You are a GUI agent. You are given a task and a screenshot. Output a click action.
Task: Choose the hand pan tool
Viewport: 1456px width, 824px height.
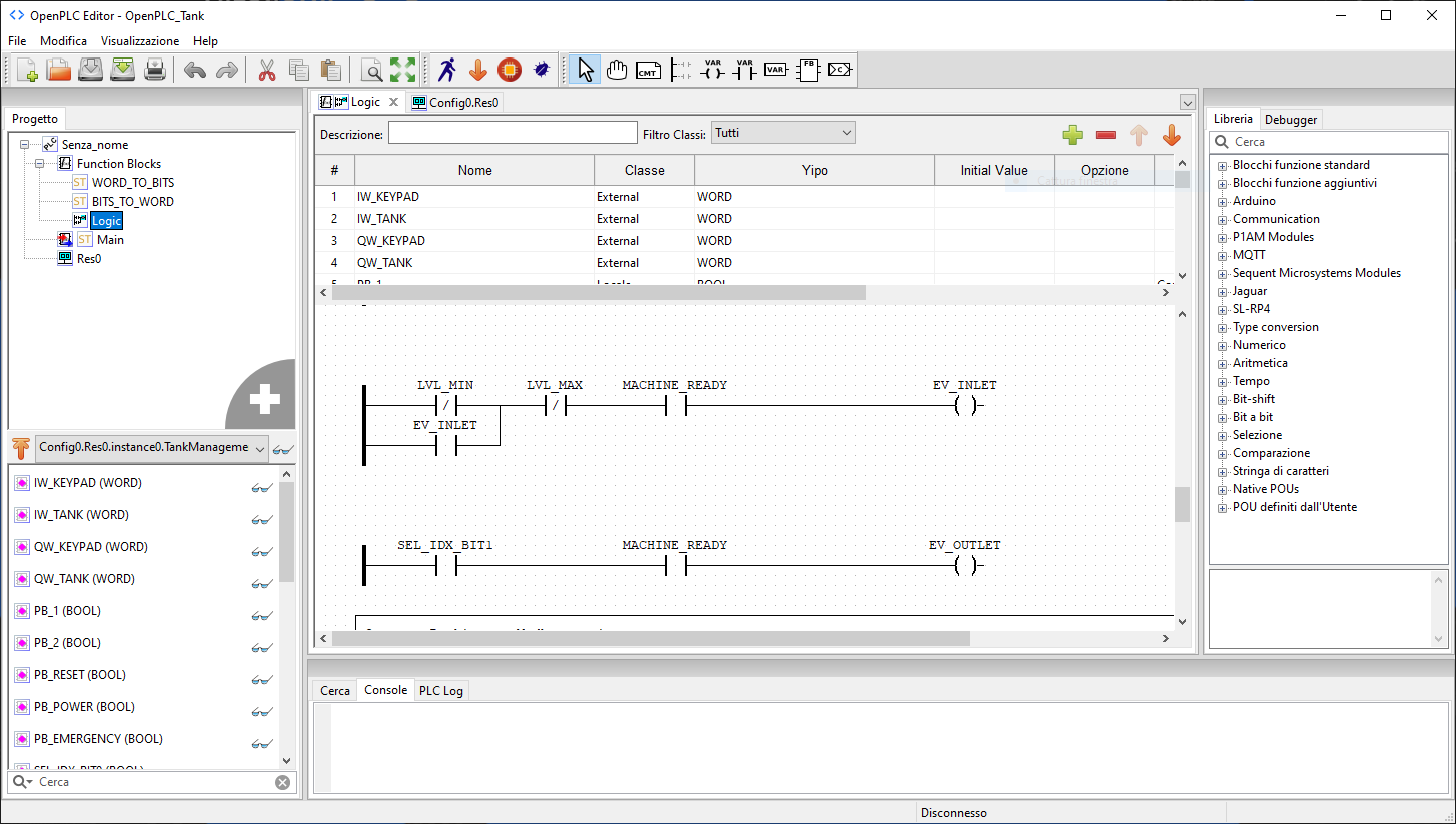pos(617,70)
